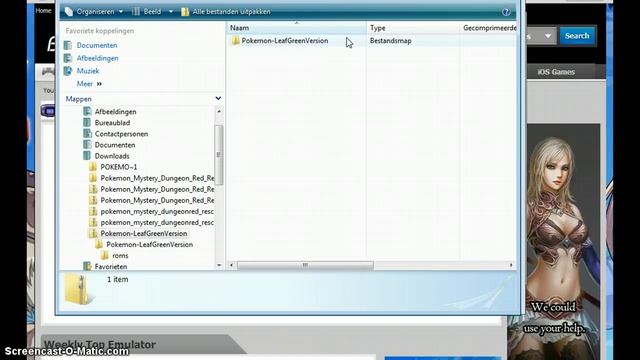Select the highlighted Pokemon-LeafGreenVersion zip folder
The height and width of the screenshot is (360, 640).
(144, 233)
